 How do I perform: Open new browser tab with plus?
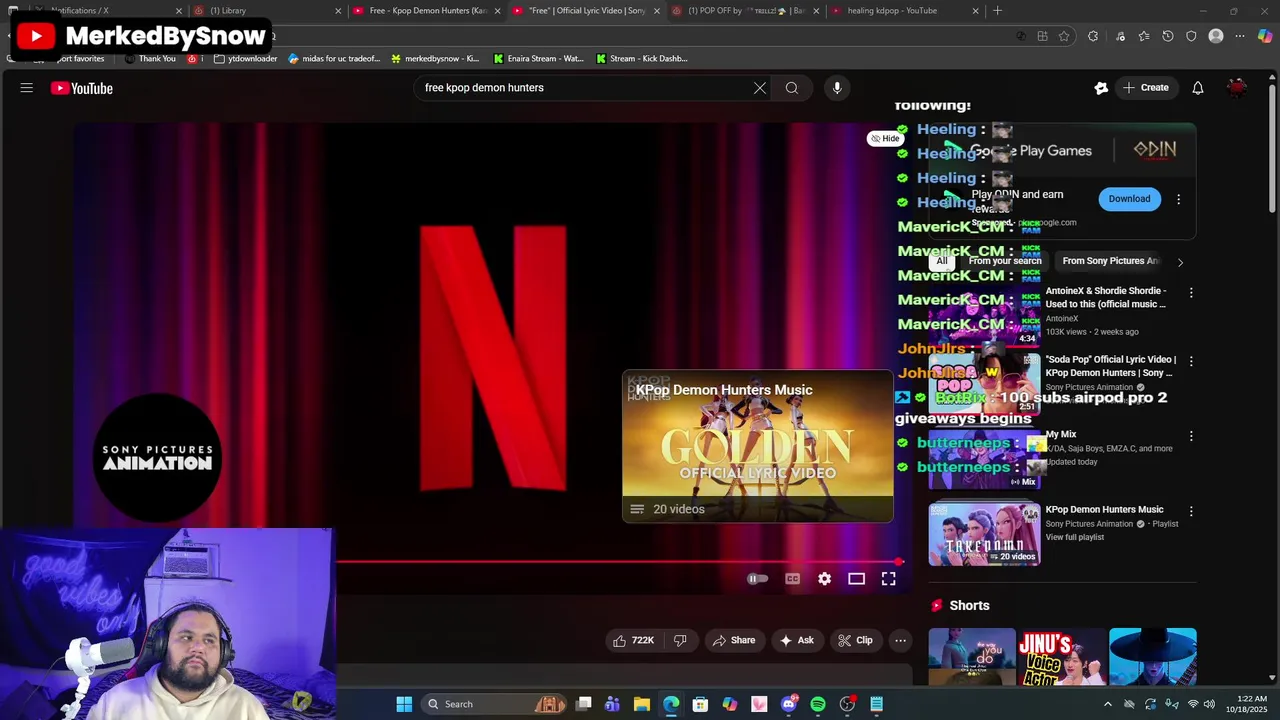997,10
